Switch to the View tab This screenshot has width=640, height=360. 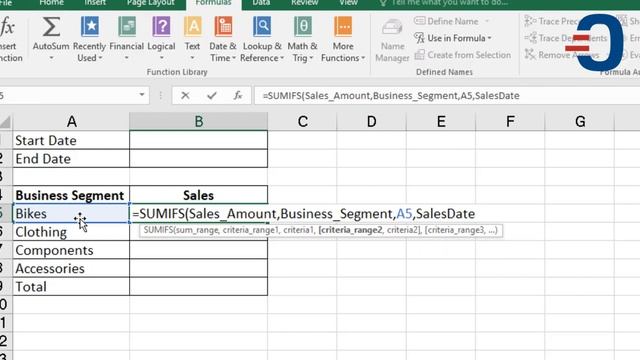(349, 3)
